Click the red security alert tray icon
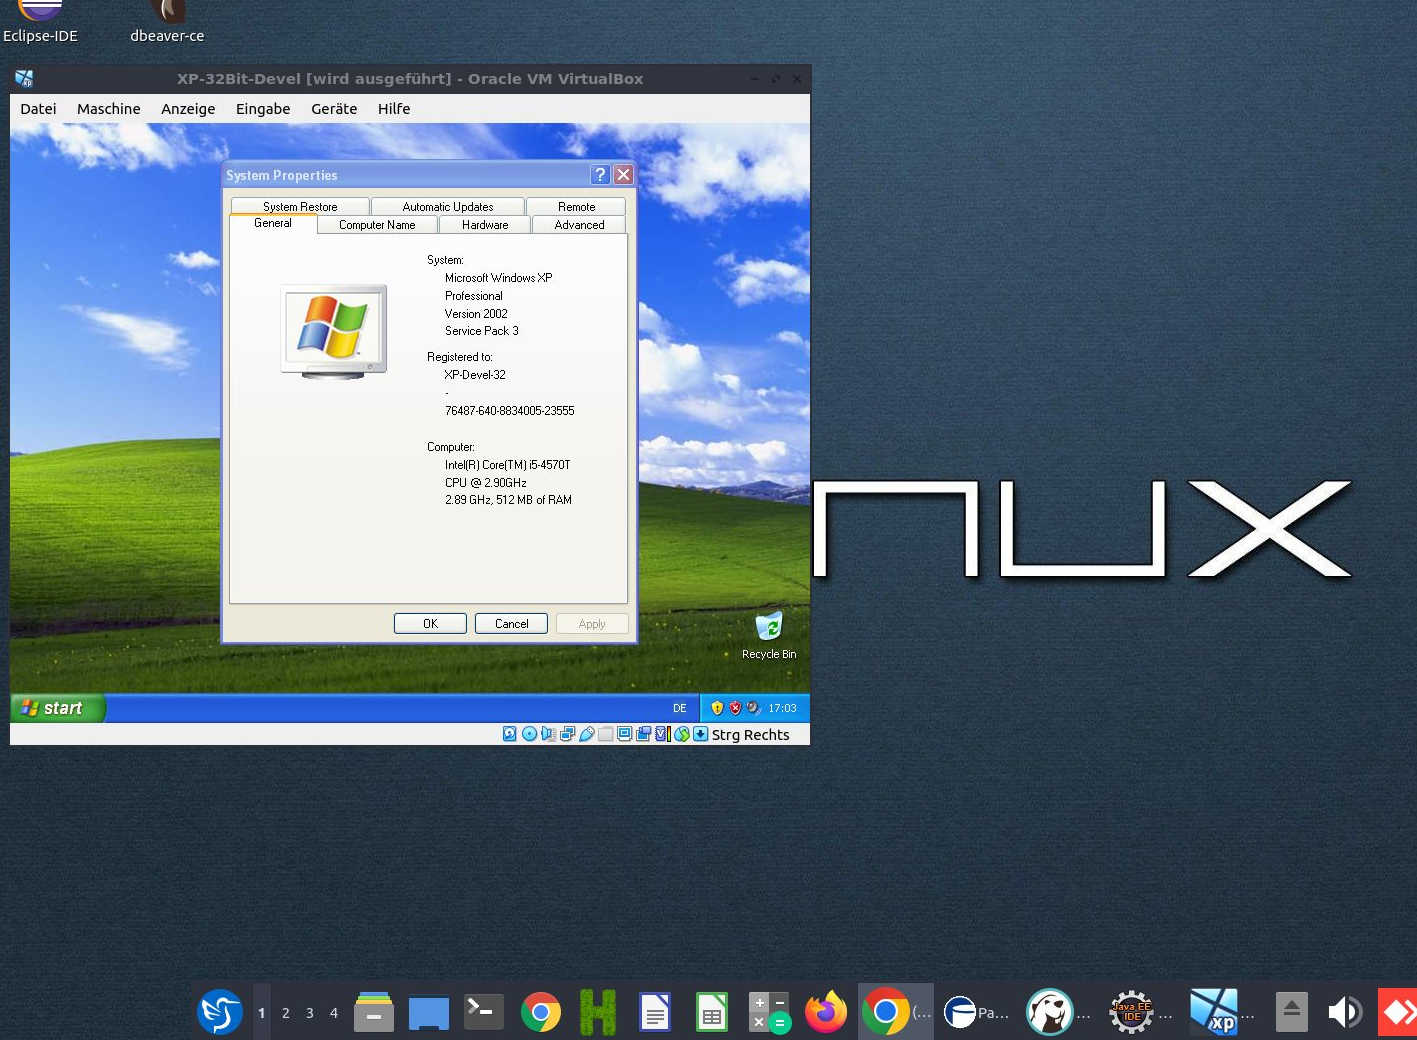The image size is (1417, 1040). (735, 708)
